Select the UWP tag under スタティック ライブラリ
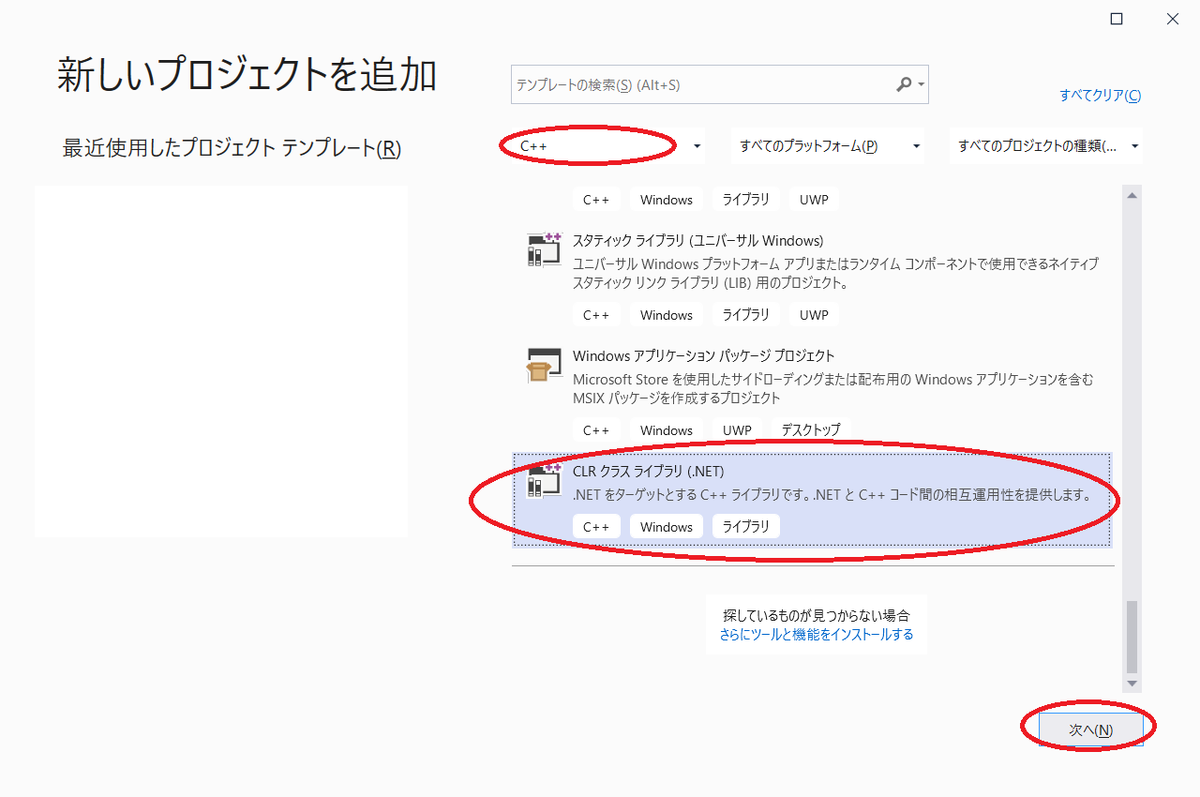This screenshot has height=797, width=1200. [x=813, y=314]
